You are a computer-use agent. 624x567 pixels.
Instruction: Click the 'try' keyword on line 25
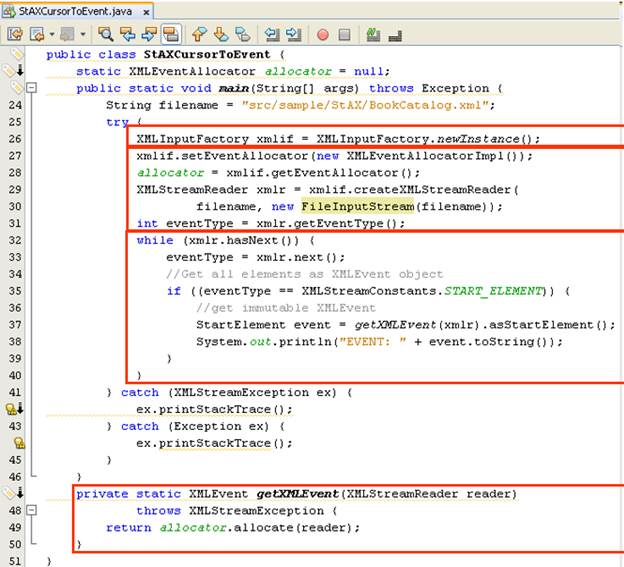click(x=117, y=122)
